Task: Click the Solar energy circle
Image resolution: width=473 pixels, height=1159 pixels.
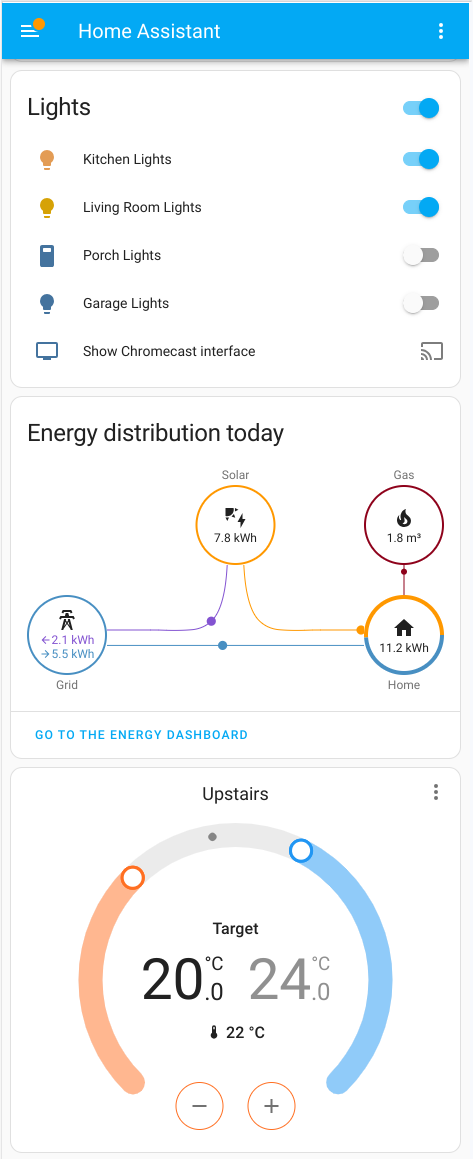Action: 235,525
